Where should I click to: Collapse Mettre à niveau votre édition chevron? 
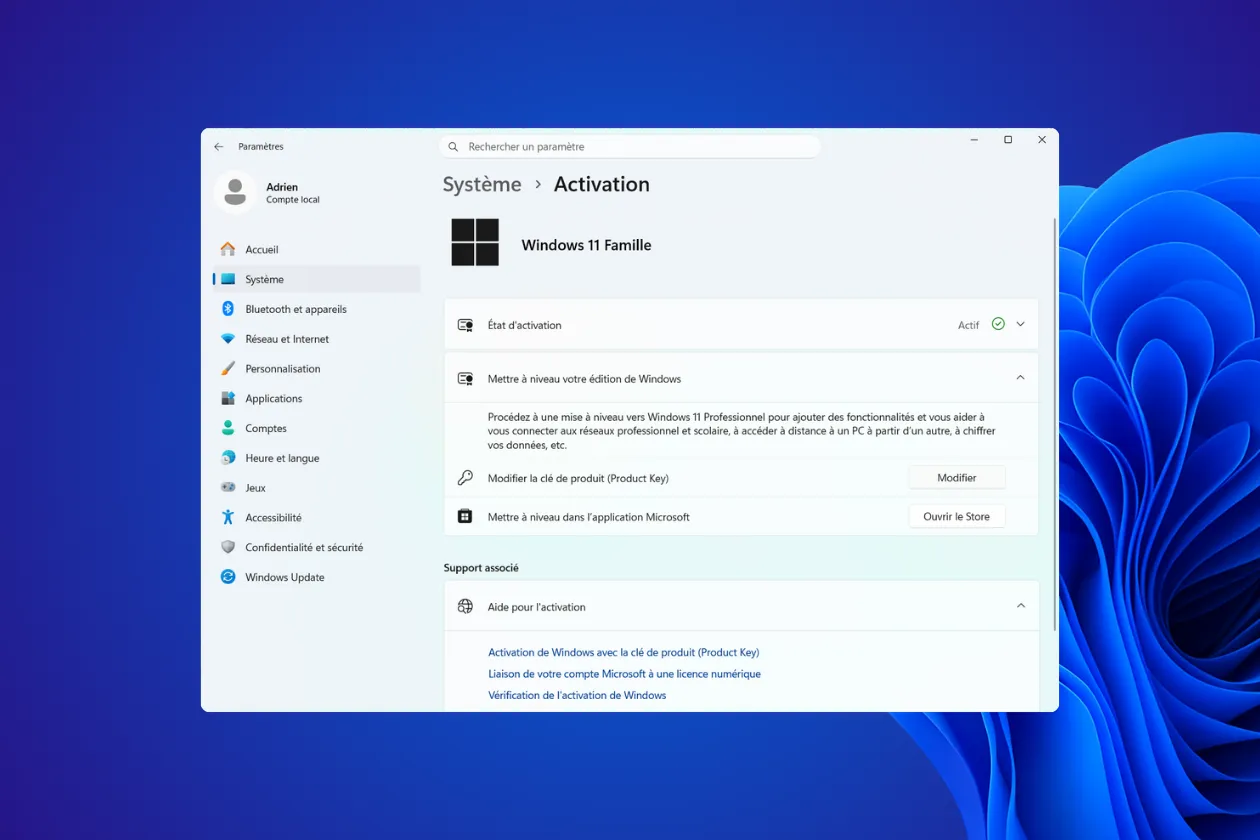click(1021, 378)
